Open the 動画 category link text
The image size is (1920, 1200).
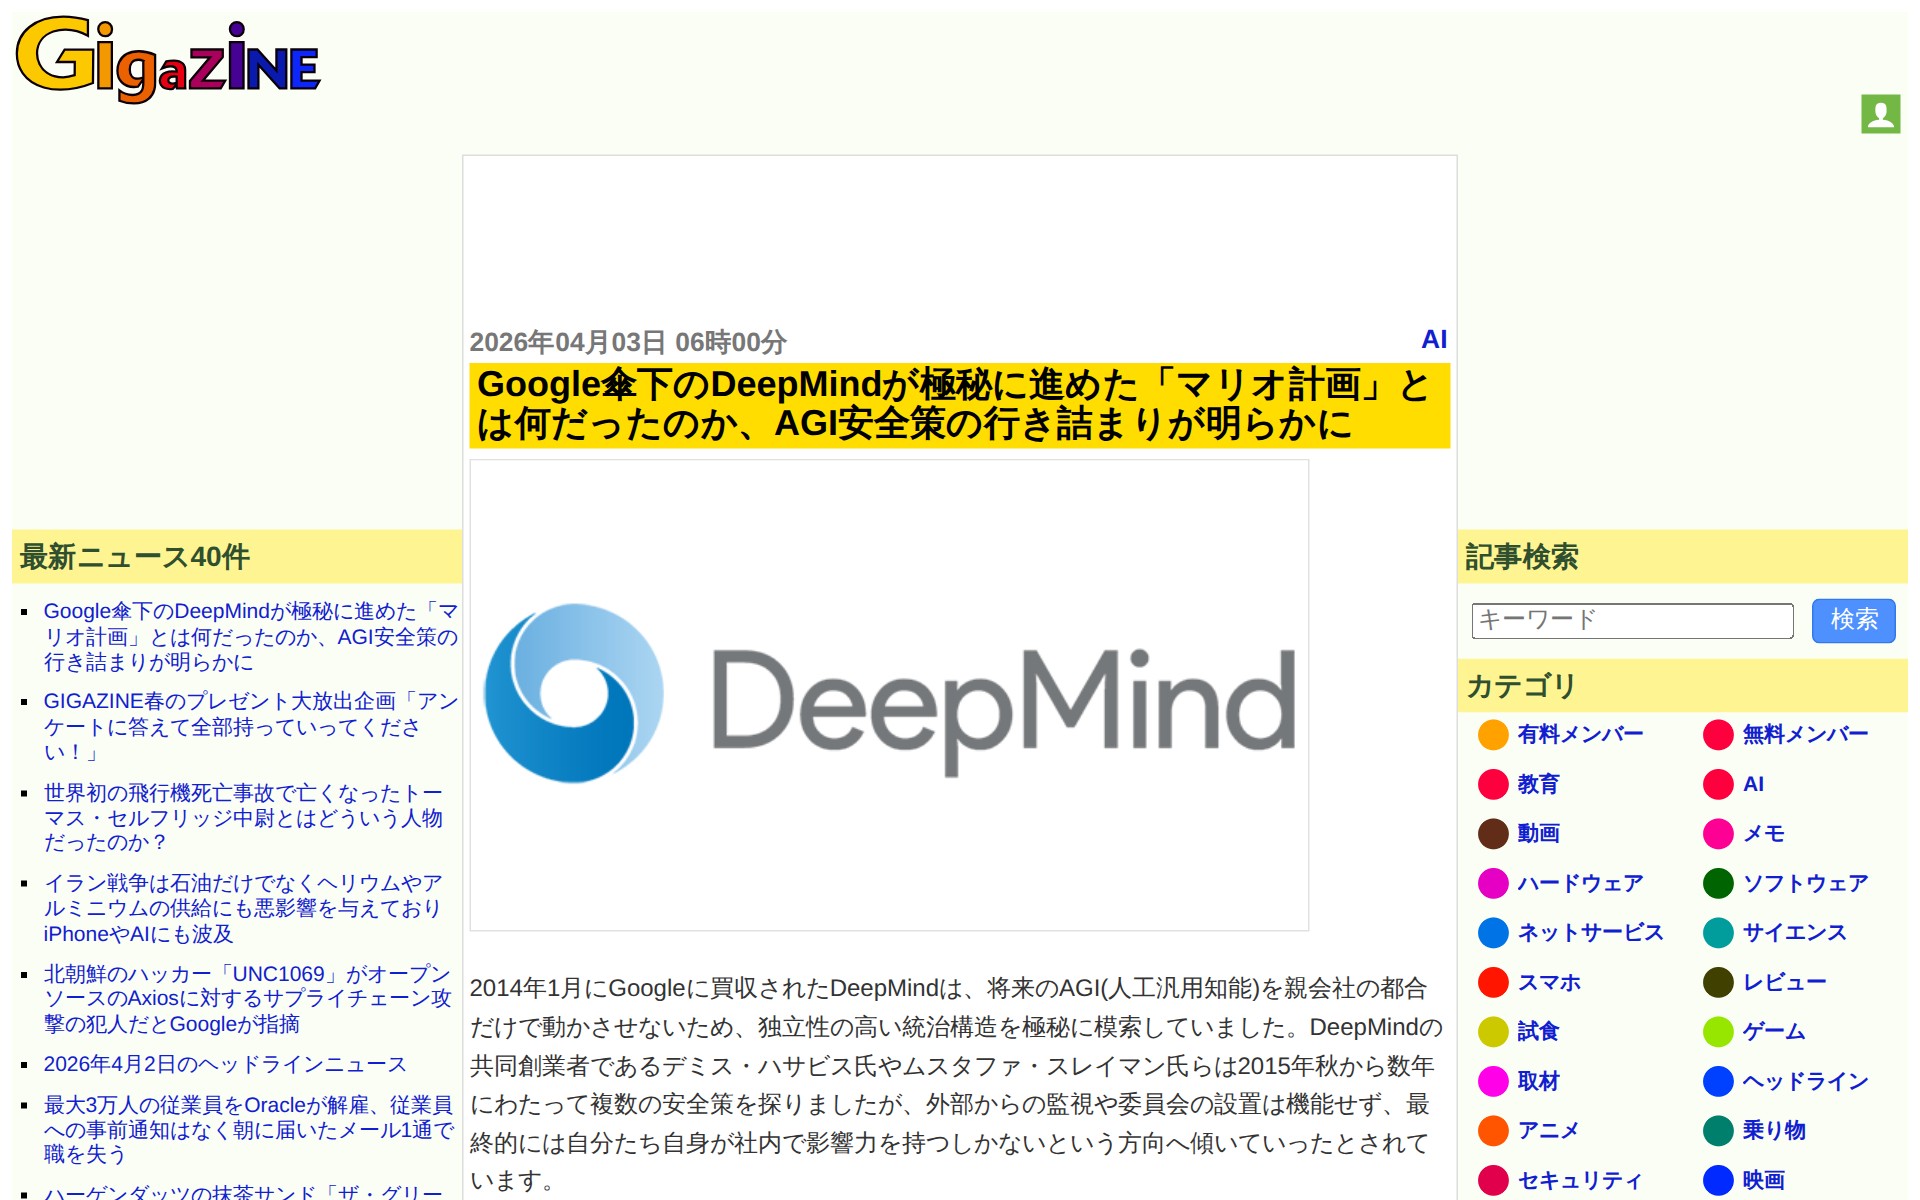1538,834
